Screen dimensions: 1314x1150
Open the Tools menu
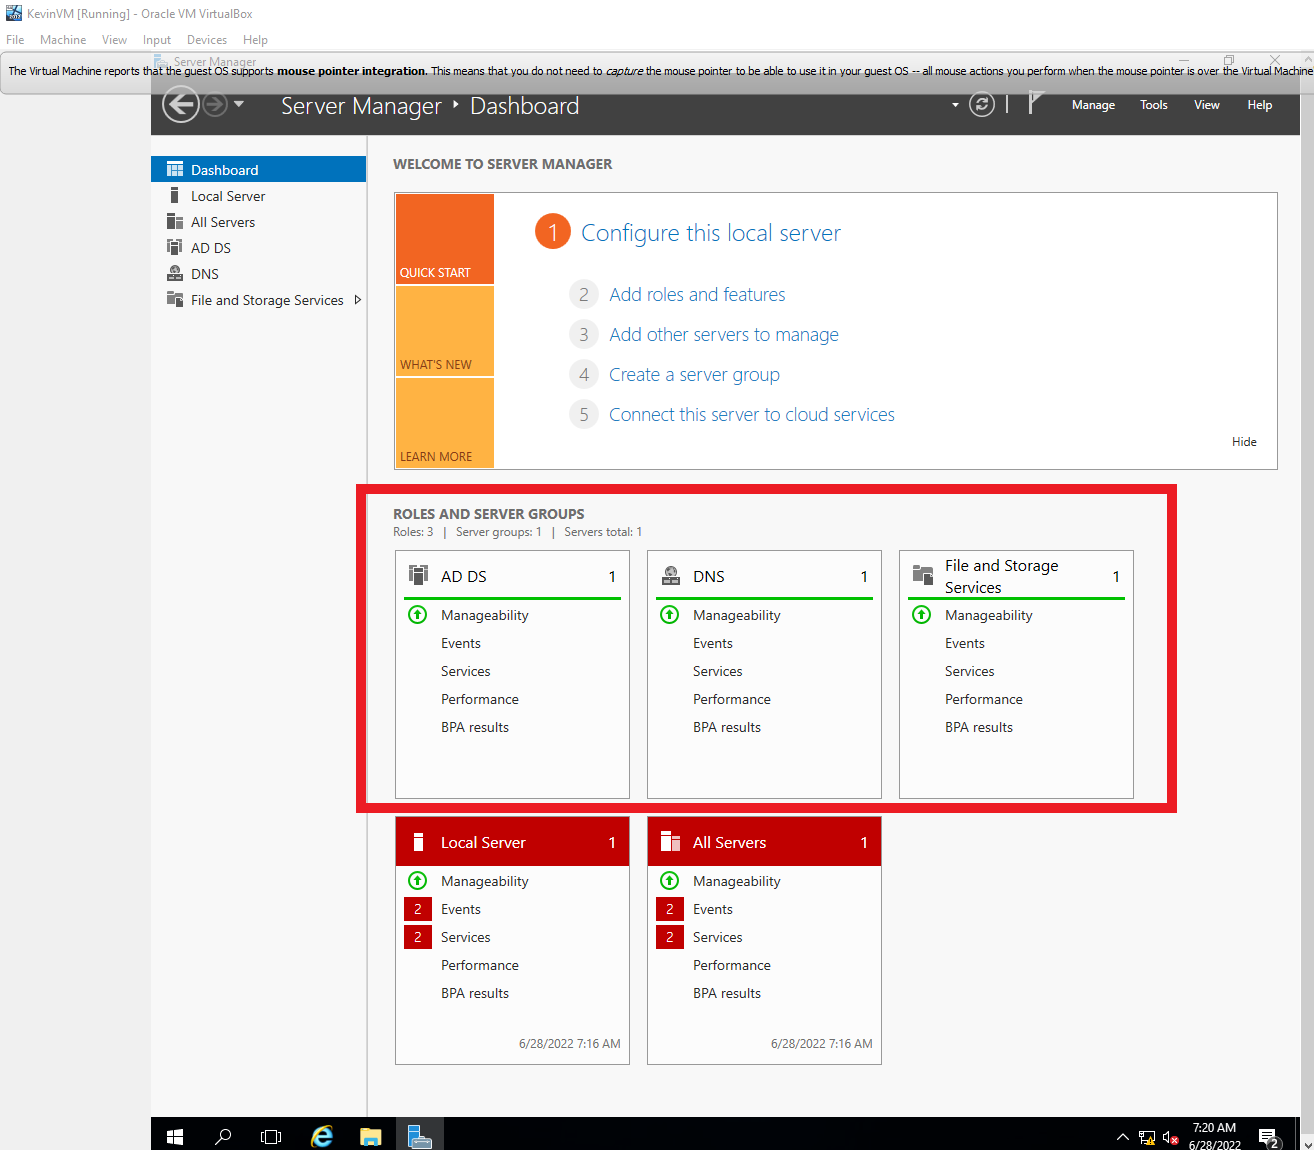[x=1153, y=104]
